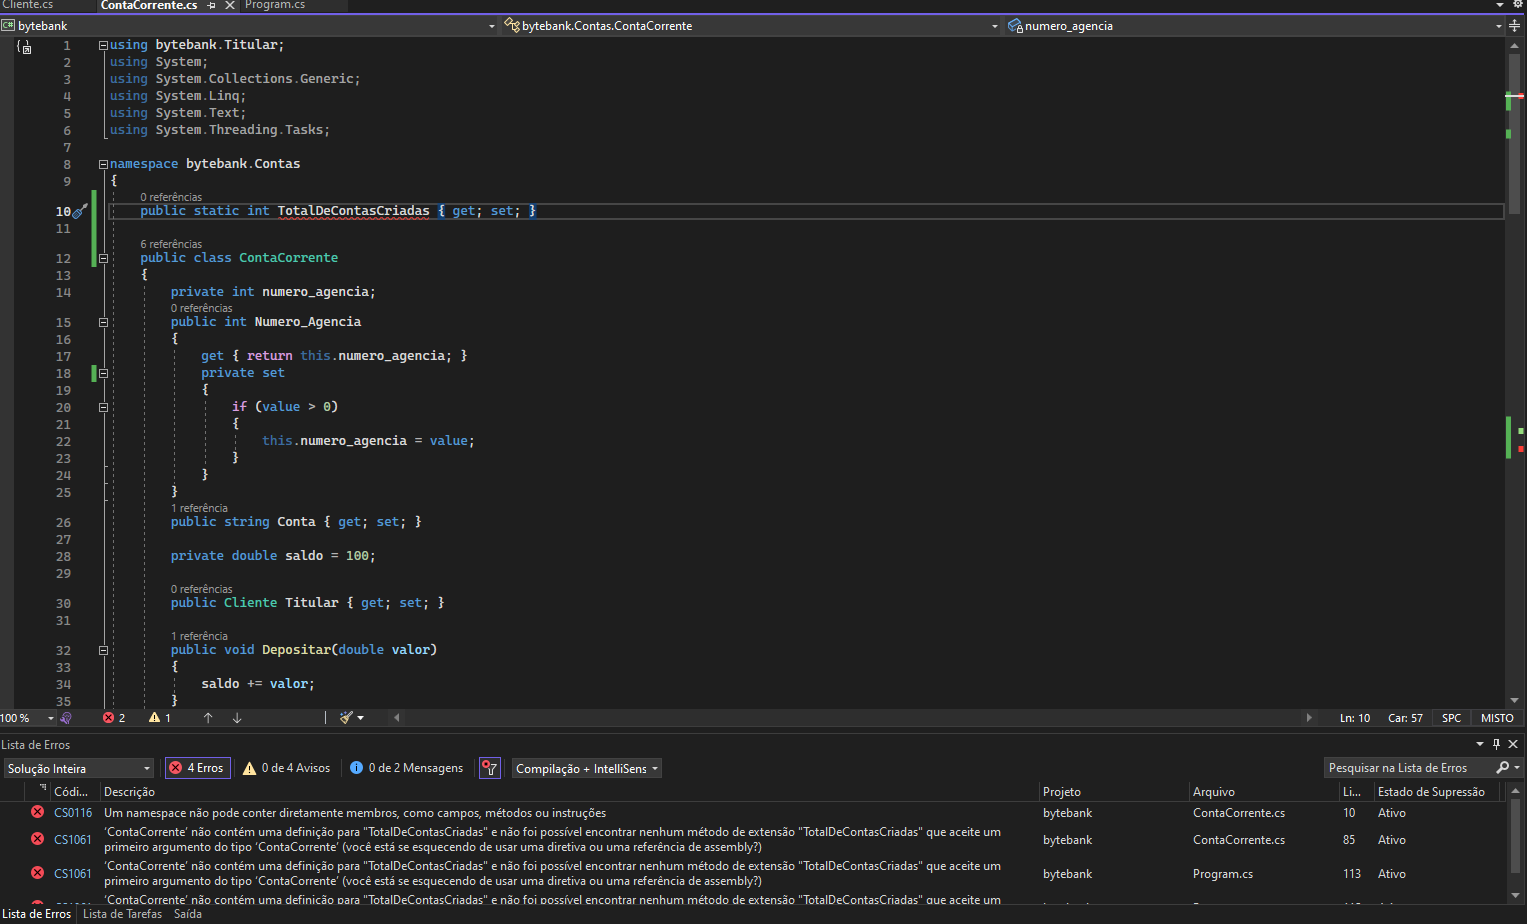Sort error list by Projeto column

1113,792
